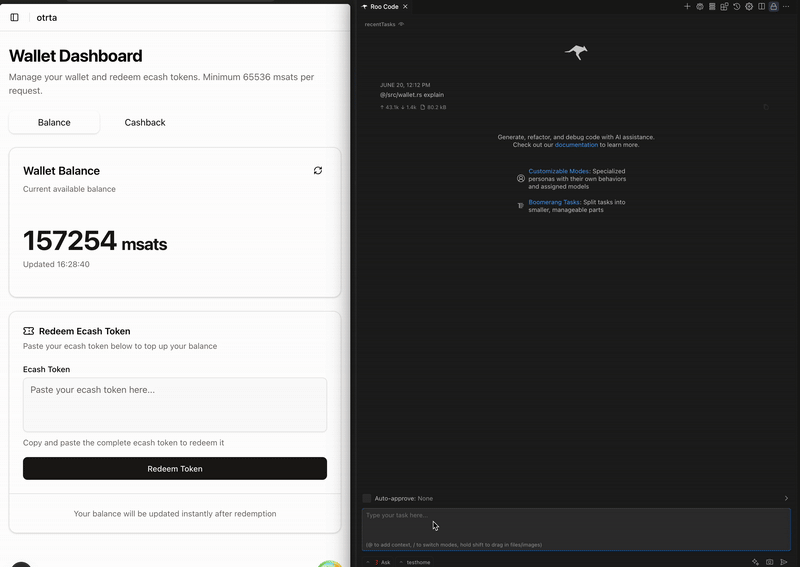
Task: Click the Roo Code kangaroo logo
Action: click(576, 52)
